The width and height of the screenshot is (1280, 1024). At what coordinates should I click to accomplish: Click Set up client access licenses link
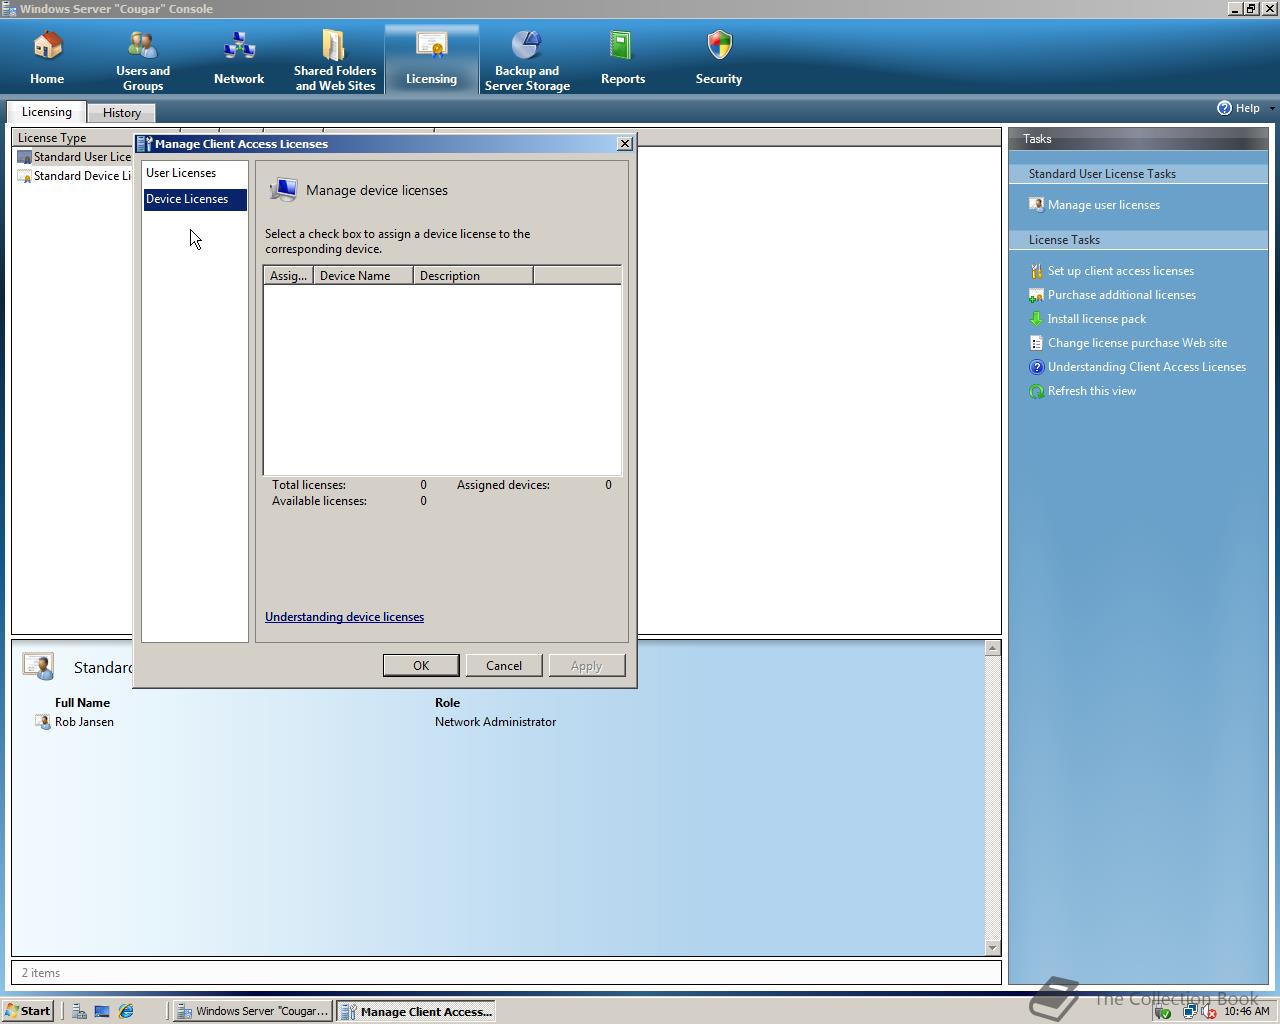1121,271
